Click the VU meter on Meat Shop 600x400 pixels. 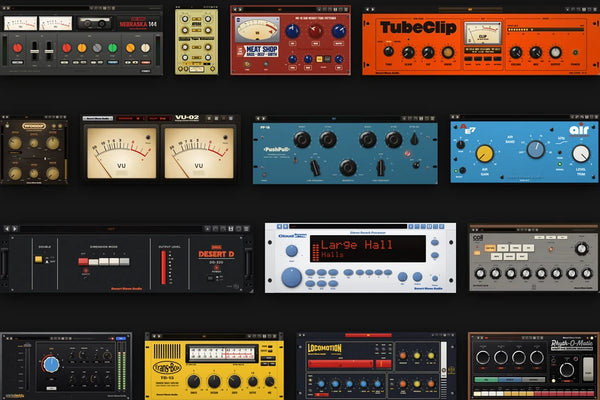click(x=257, y=29)
